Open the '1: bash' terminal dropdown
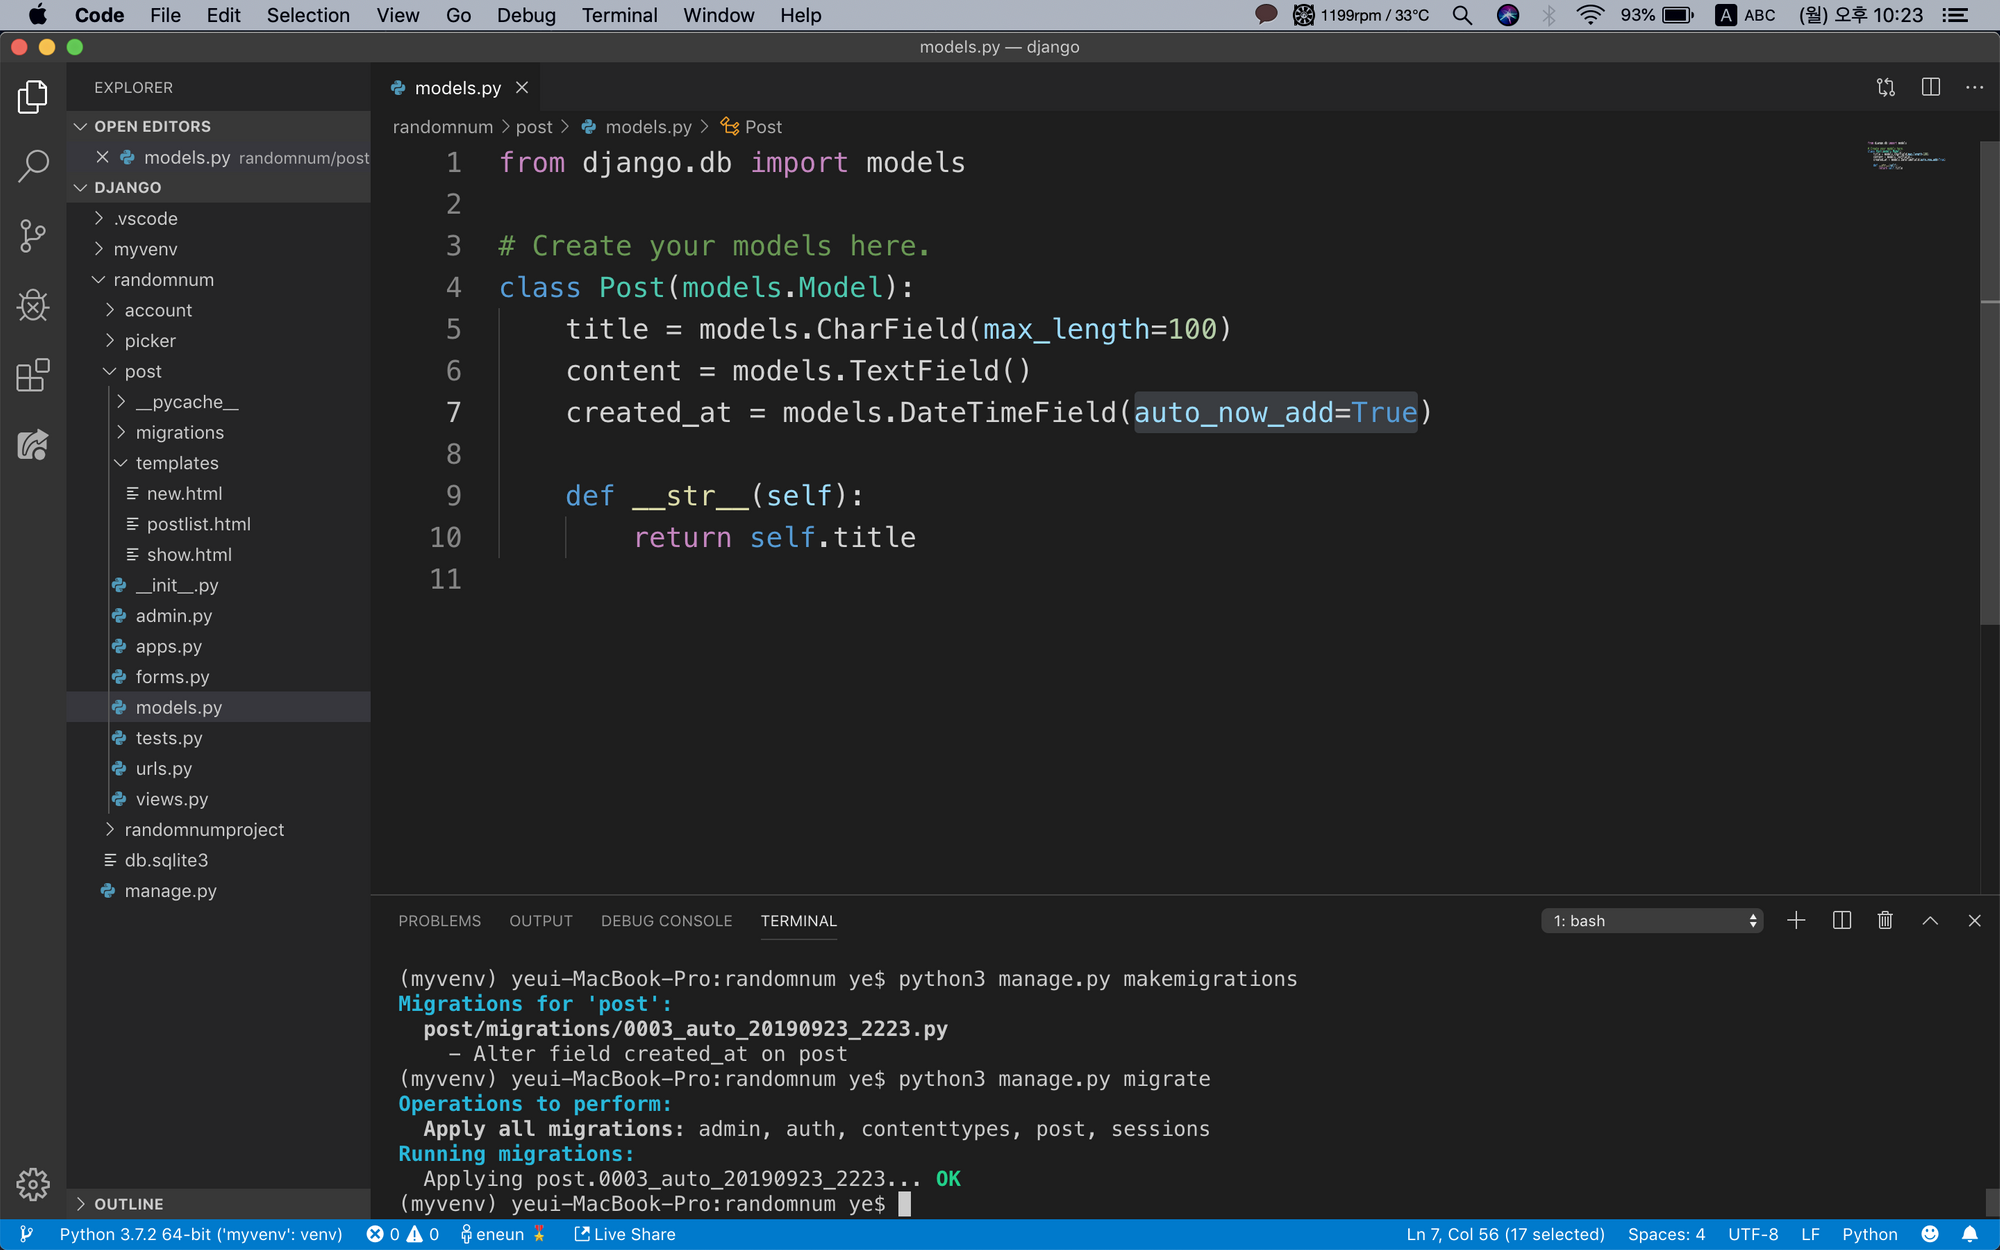 pos(1652,921)
